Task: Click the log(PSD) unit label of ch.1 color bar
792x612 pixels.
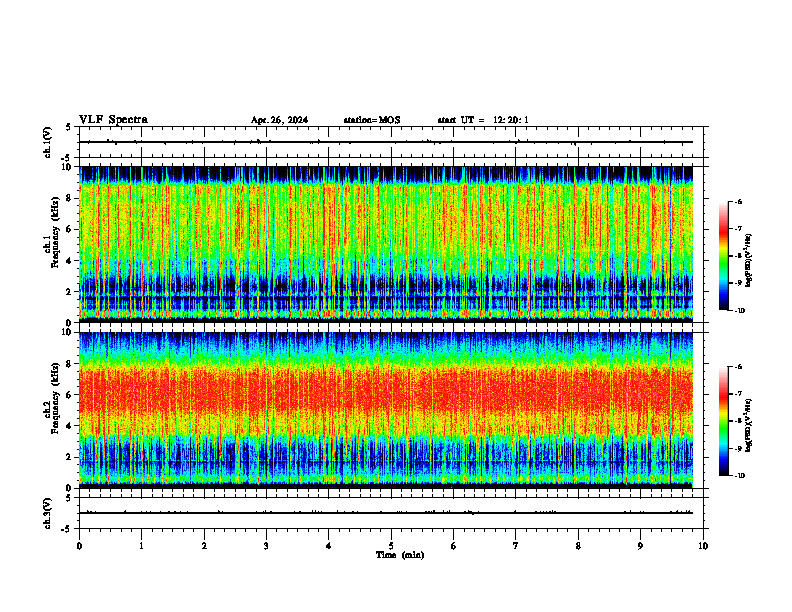Action: [x=749, y=261]
